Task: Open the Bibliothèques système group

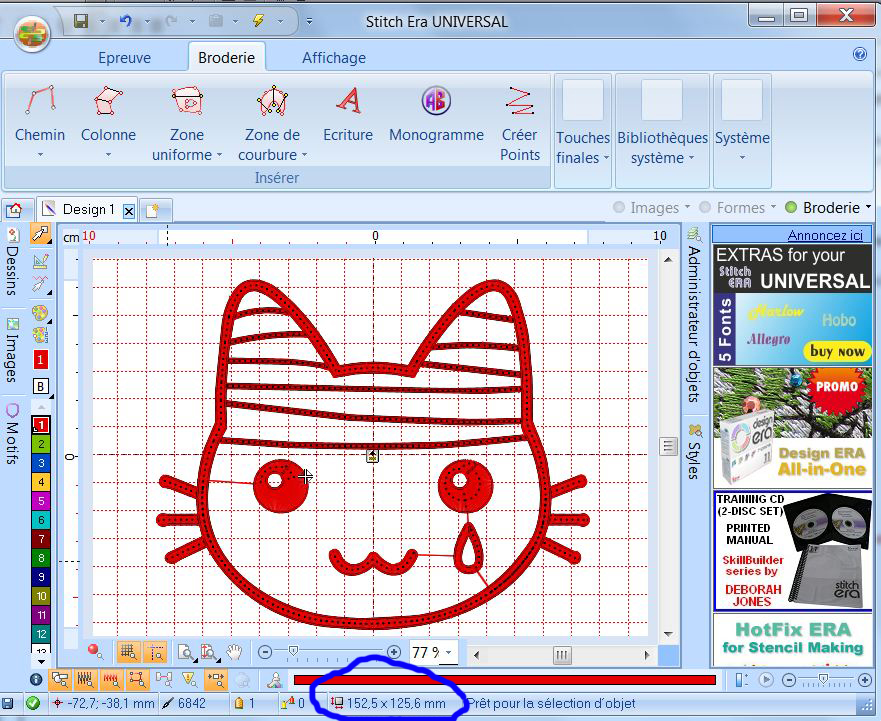Action: coord(662,130)
